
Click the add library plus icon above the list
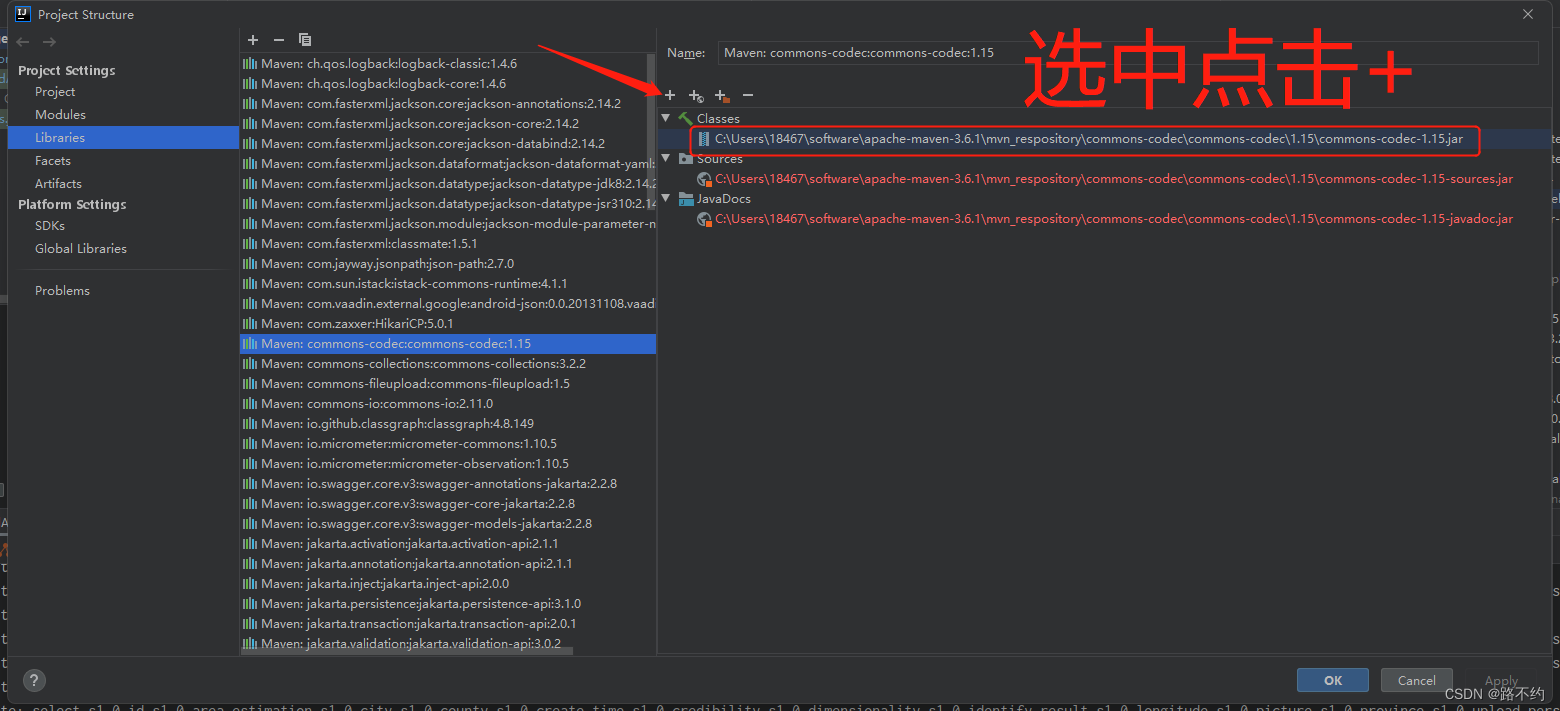[252, 39]
